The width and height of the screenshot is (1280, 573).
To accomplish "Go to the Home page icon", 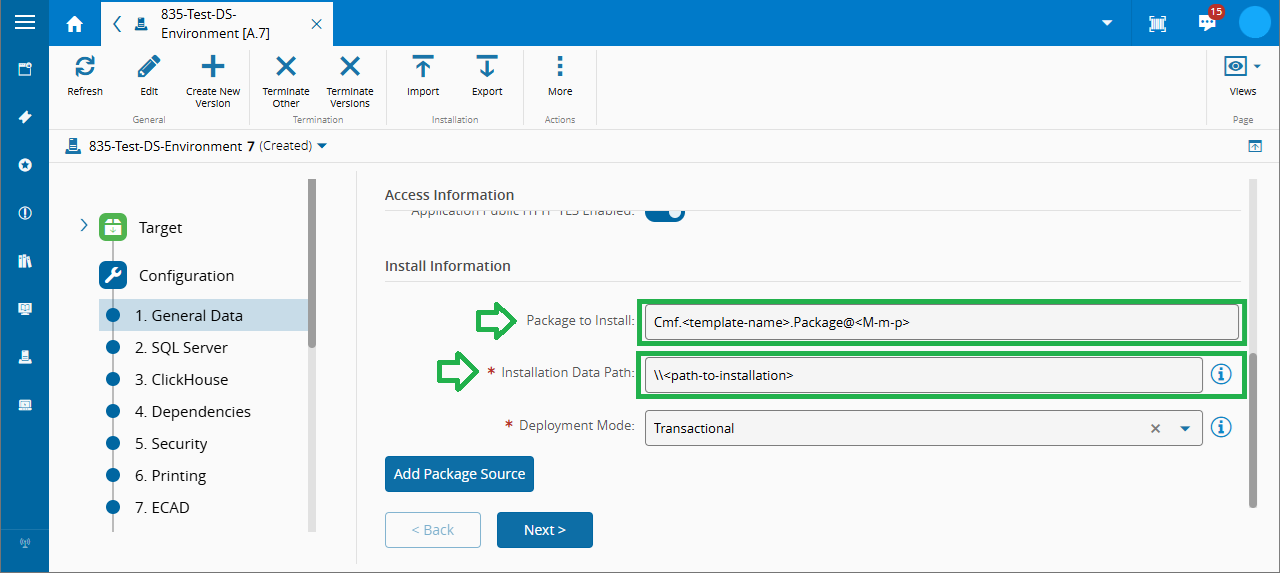I will pos(75,23).
